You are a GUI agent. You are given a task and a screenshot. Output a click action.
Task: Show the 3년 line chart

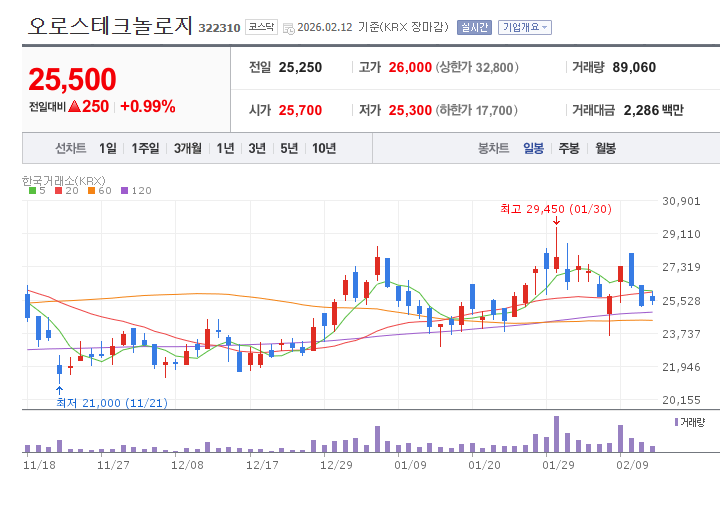(x=257, y=148)
